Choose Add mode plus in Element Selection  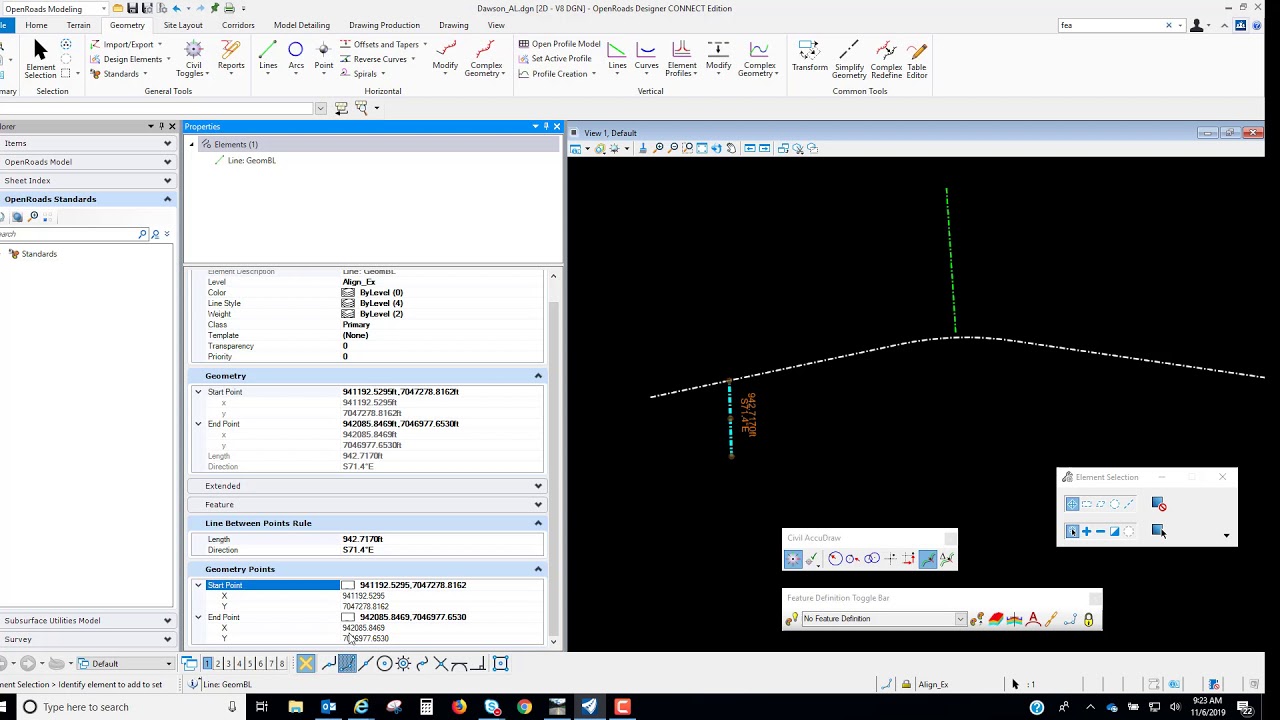[1086, 531]
